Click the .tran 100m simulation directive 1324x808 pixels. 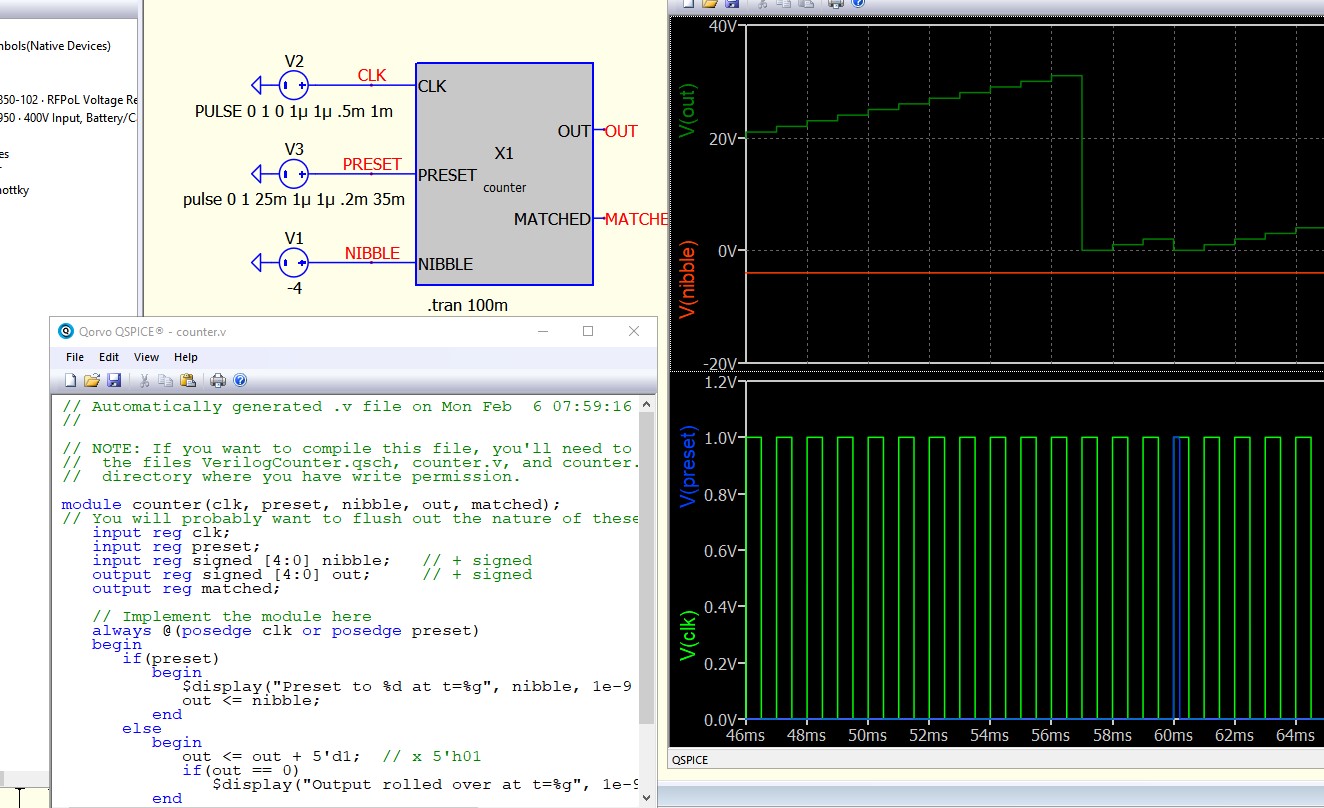[x=468, y=306]
